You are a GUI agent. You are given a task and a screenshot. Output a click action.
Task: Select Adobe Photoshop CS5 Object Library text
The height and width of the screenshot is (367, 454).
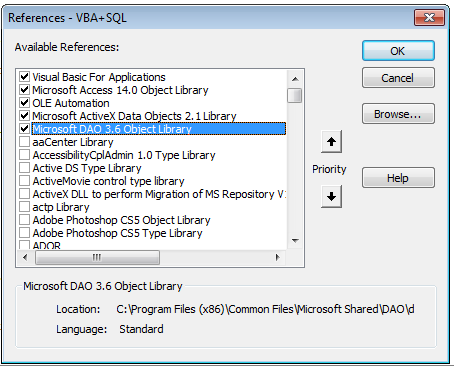point(121,220)
